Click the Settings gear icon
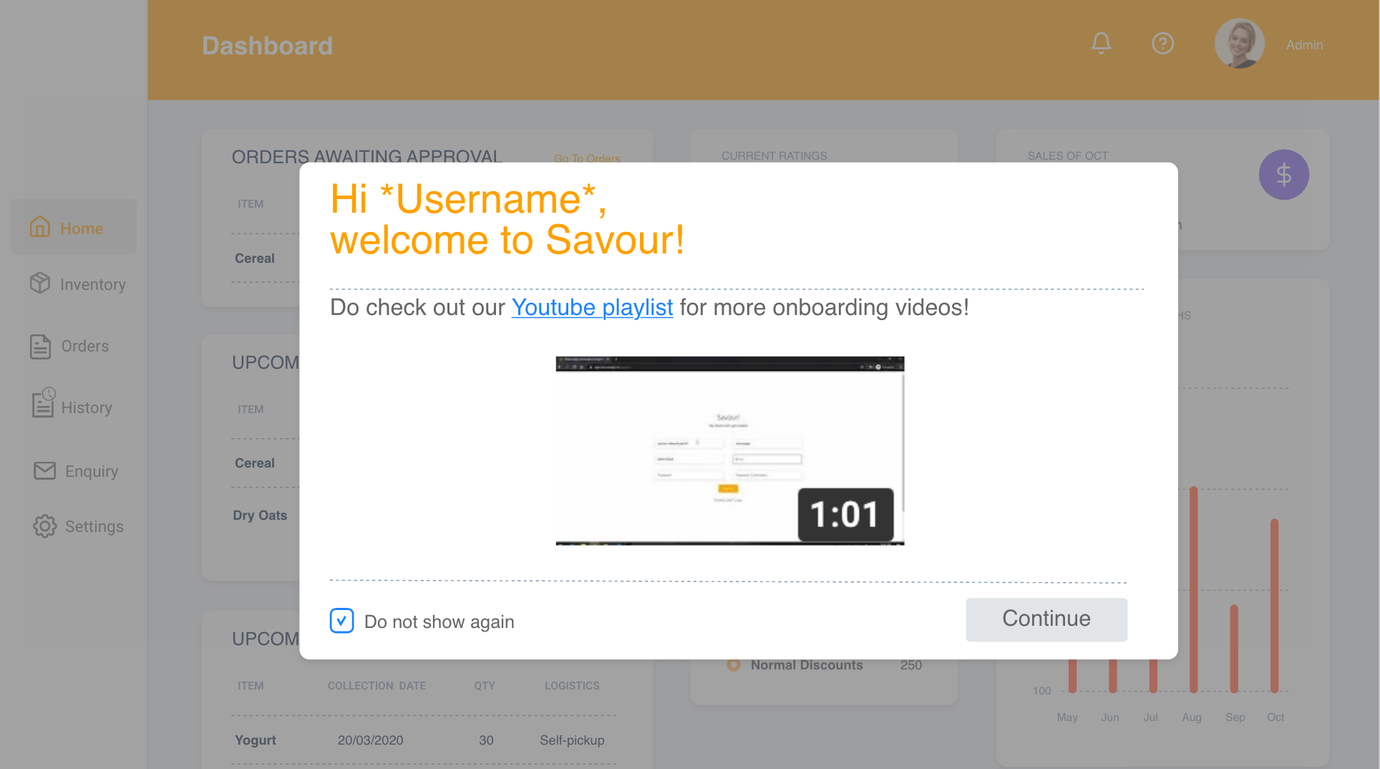This screenshot has width=1380, height=769. point(44,526)
